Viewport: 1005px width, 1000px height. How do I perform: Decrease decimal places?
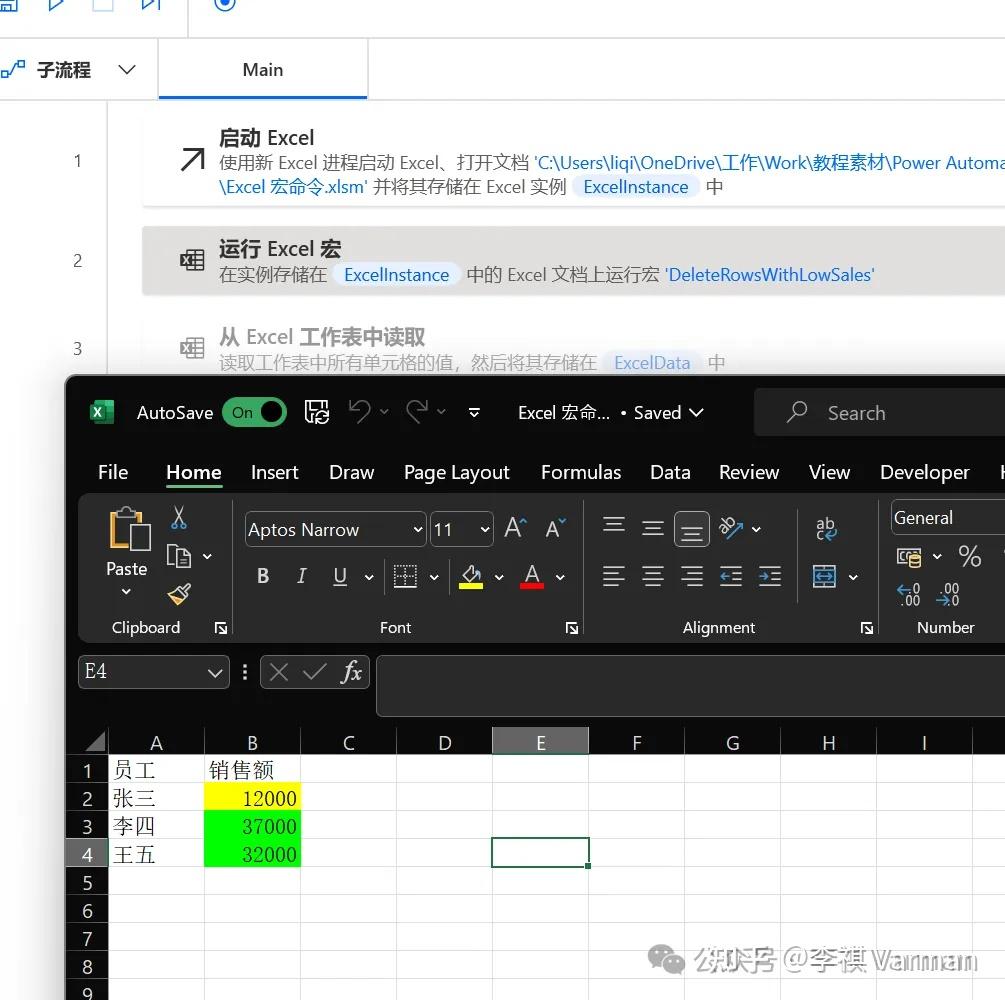click(x=948, y=595)
